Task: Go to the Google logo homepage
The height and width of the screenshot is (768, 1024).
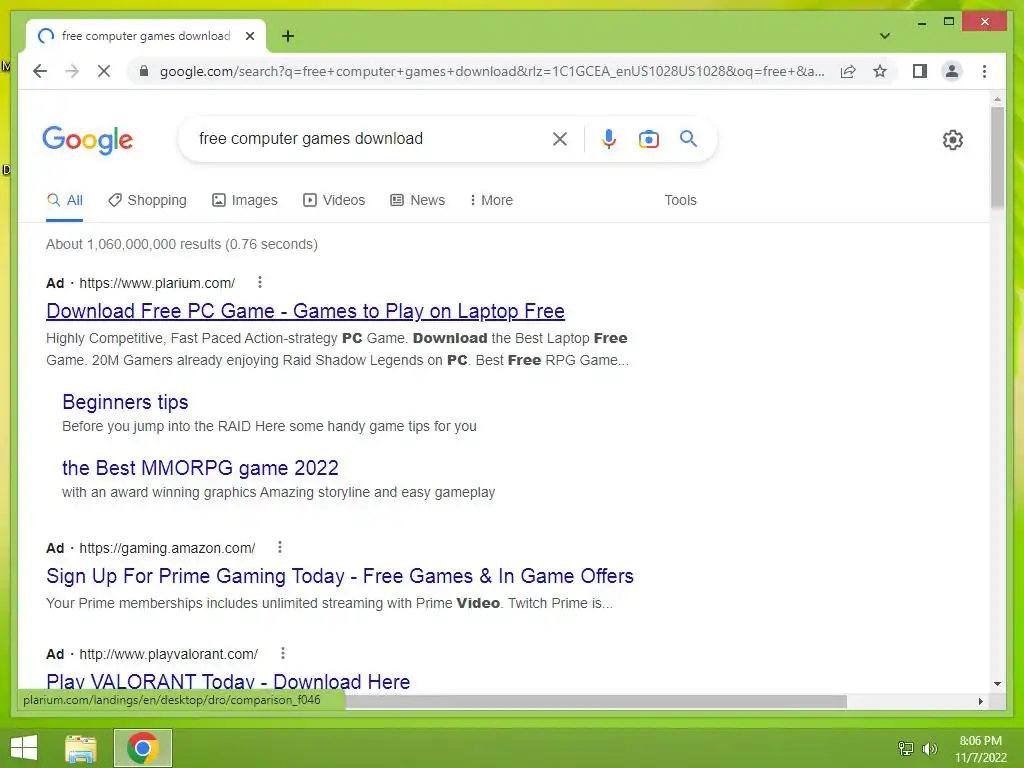Action: [x=88, y=140]
